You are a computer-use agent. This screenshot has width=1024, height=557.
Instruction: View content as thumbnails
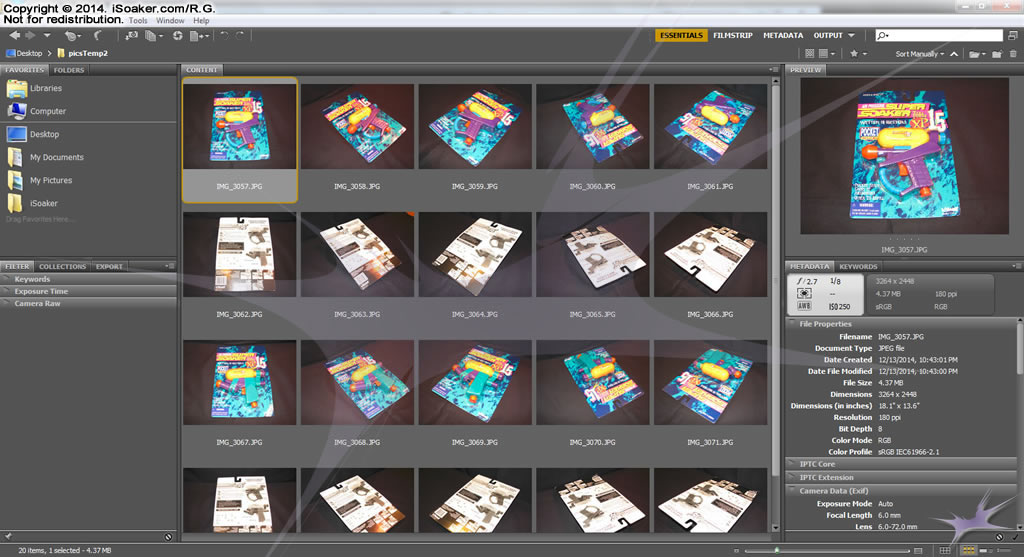968,550
